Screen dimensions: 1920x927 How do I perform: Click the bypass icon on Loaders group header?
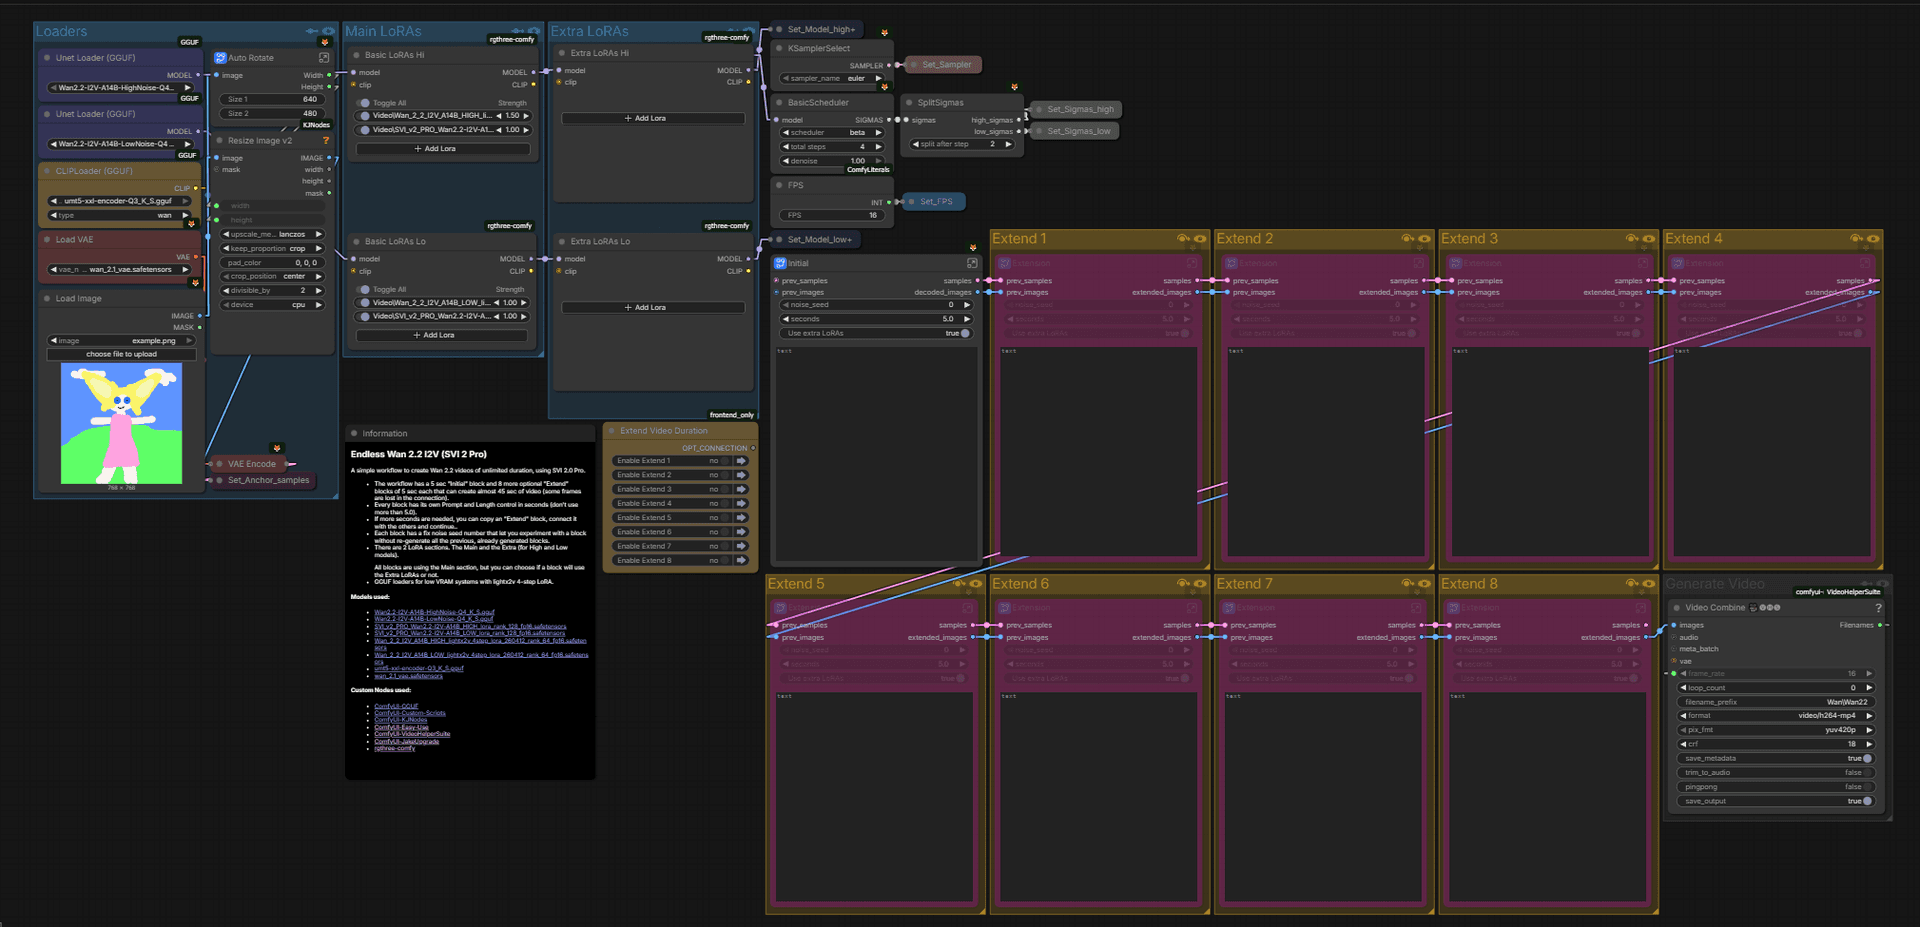tap(312, 32)
